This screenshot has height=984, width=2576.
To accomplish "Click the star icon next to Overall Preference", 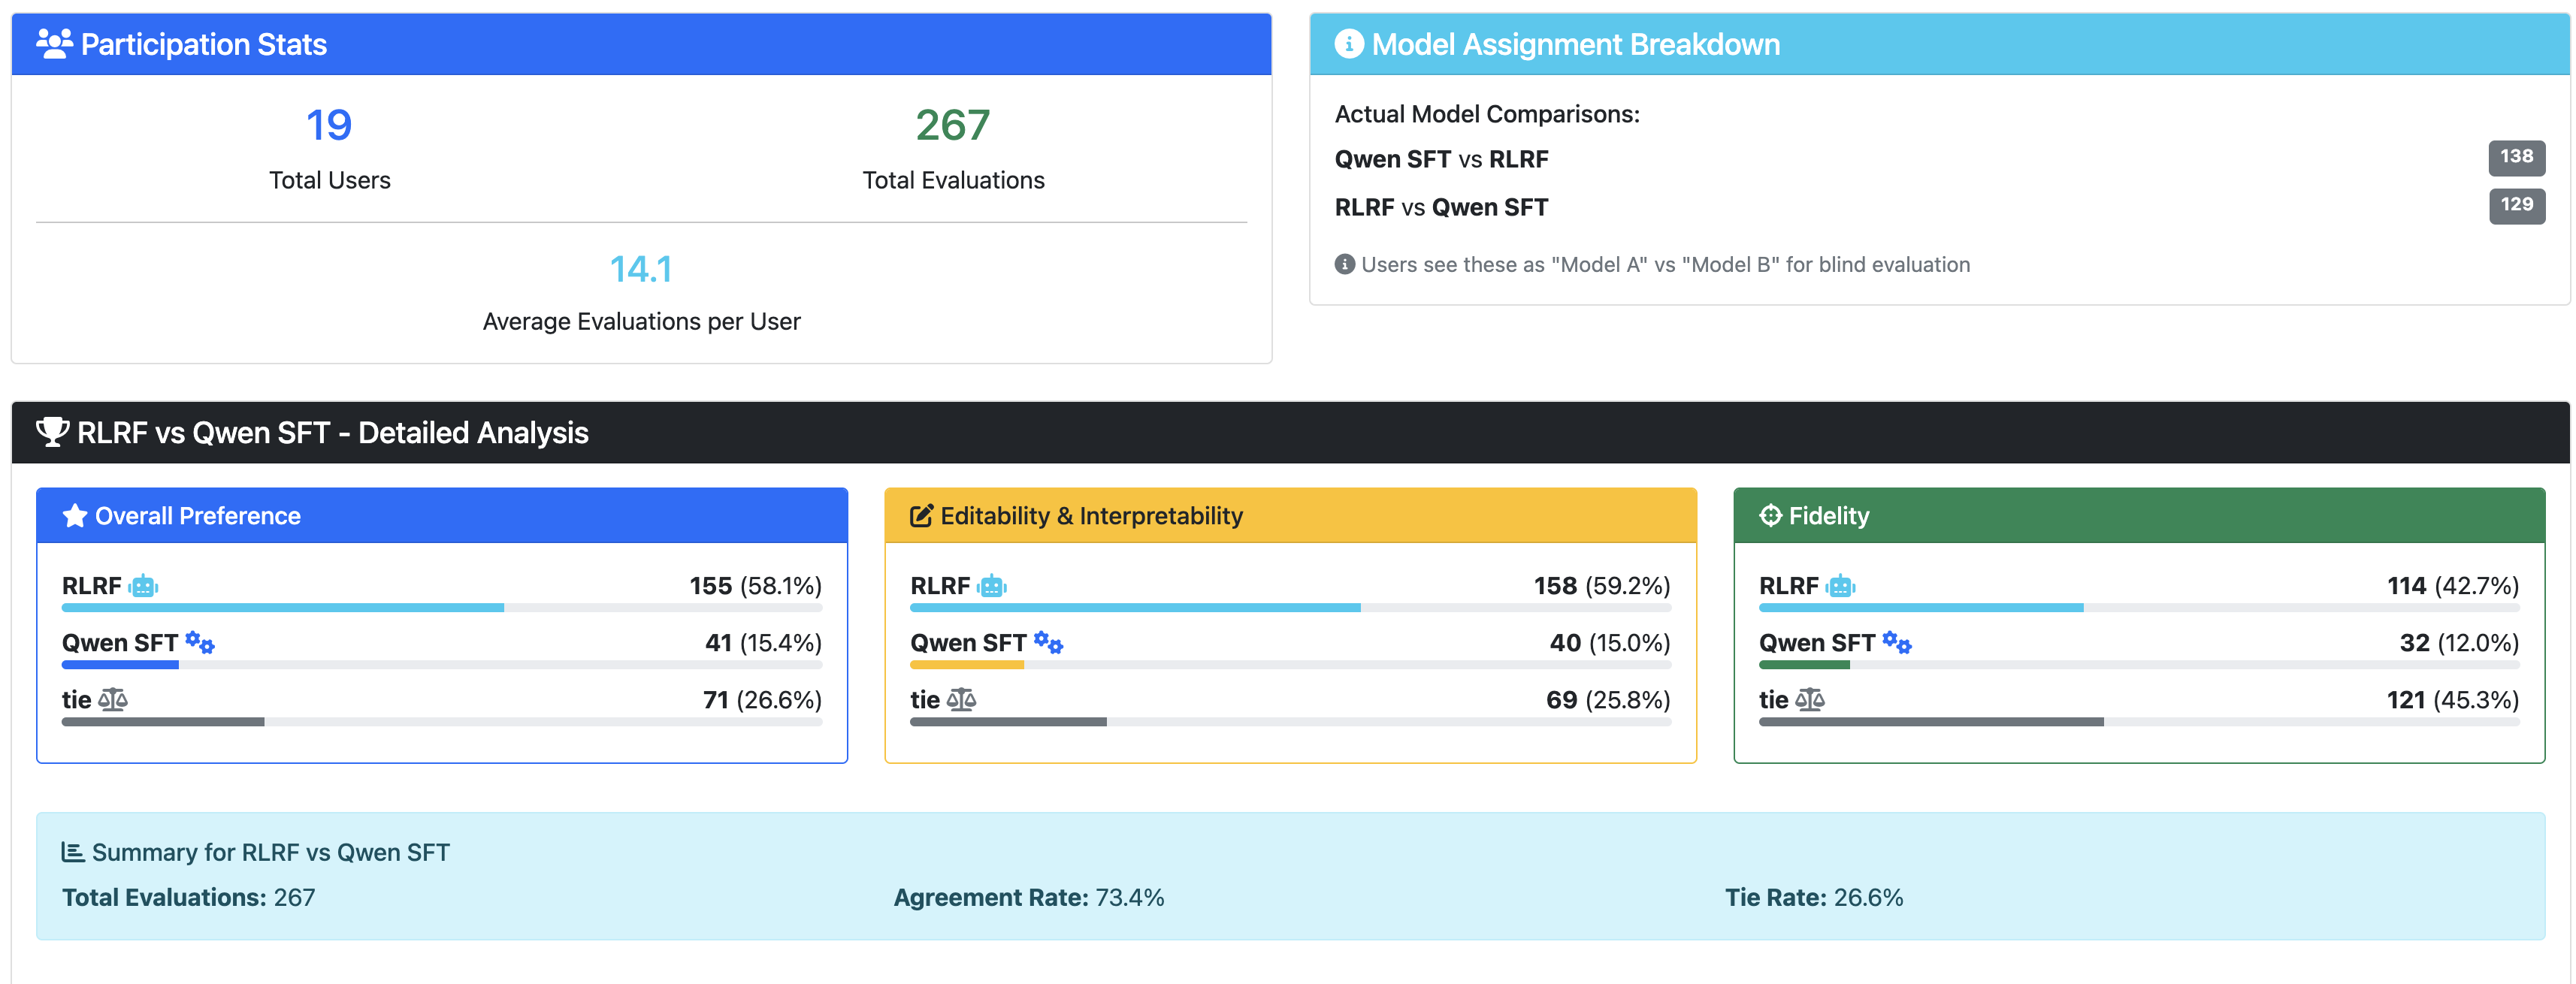I will pos(74,516).
